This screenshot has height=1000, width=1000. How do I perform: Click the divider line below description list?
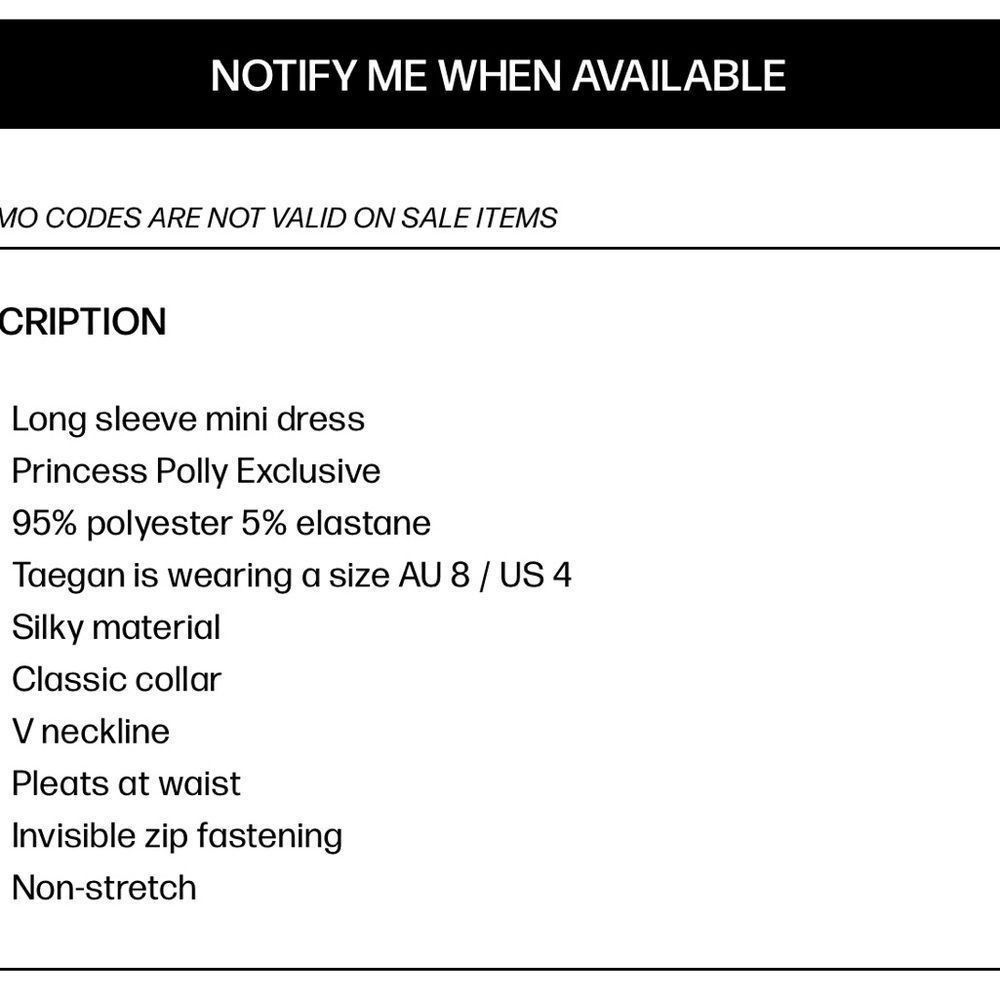(500, 969)
